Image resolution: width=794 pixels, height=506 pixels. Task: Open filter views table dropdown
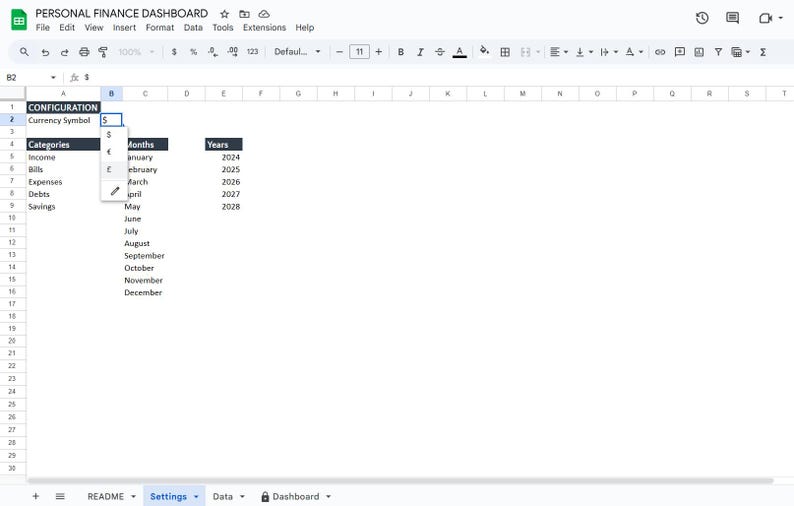coord(740,52)
